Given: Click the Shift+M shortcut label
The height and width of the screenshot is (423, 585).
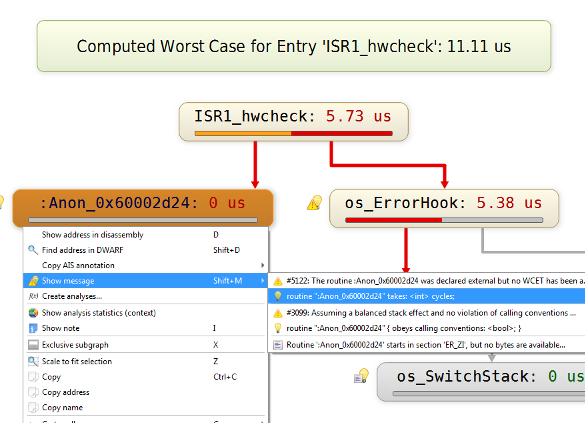Looking at the screenshot, I should coord(228,281).
